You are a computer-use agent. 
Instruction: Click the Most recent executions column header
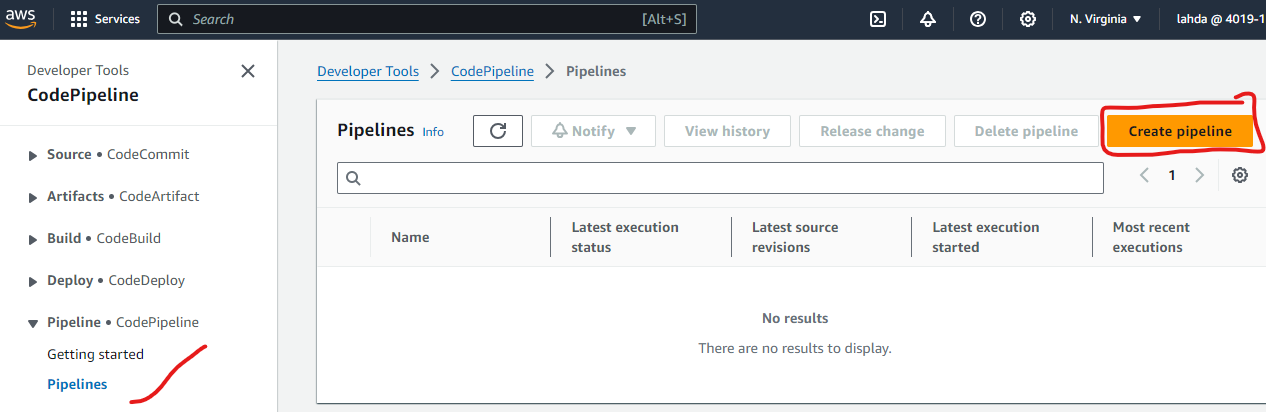[1151, 237]
